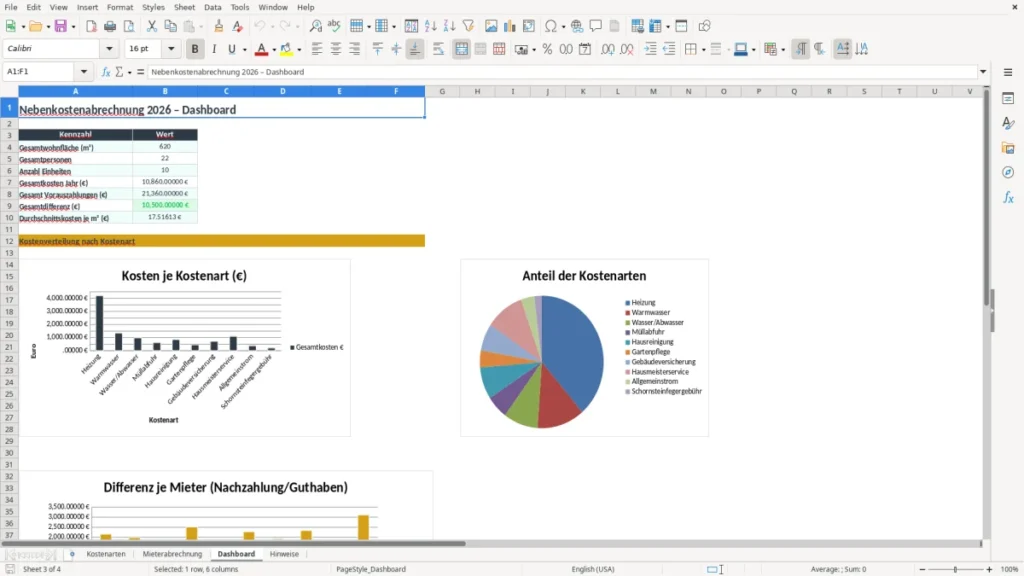Switch to the Mieterabrechnung sheet tab

[x=172, y=554]
